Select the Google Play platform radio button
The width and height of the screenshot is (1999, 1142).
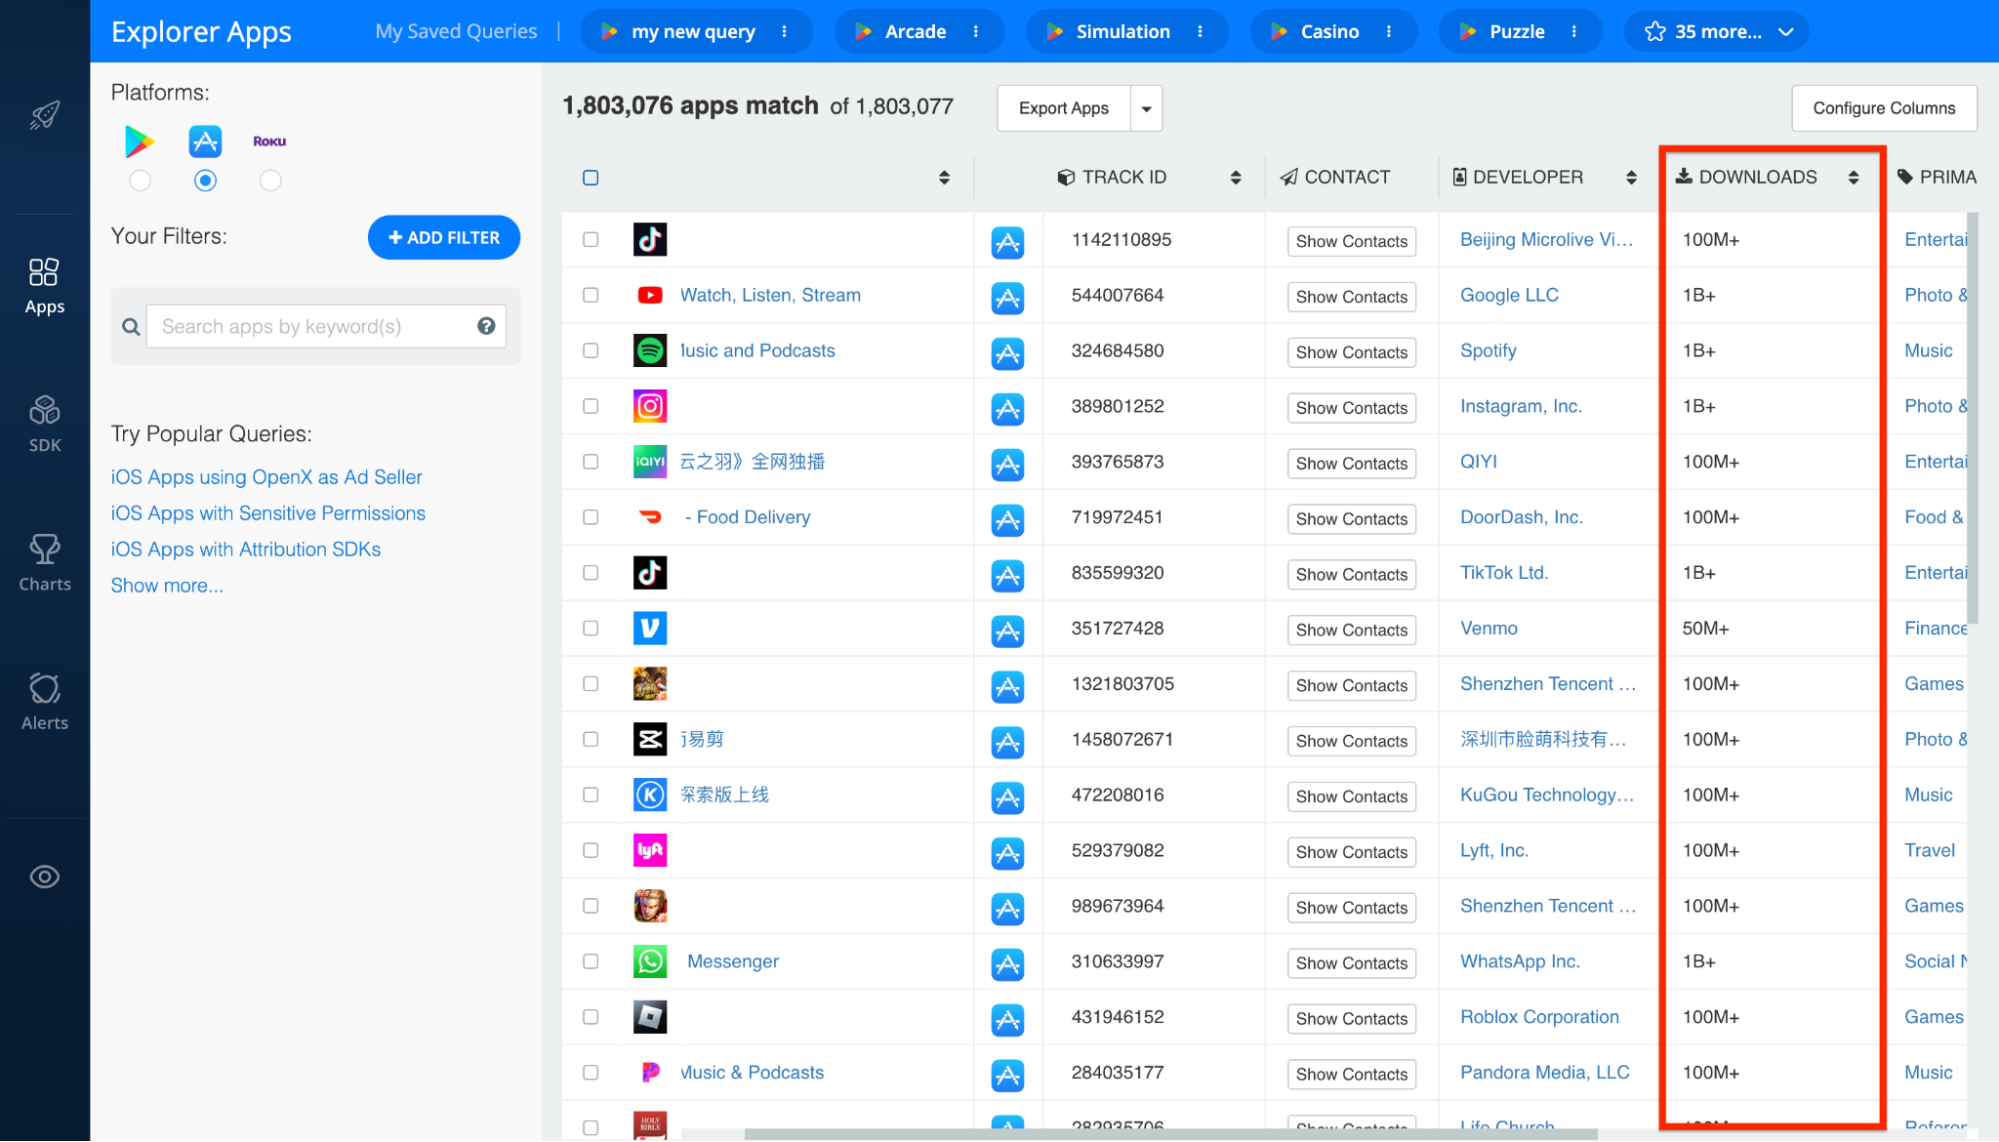pos(140,181)
